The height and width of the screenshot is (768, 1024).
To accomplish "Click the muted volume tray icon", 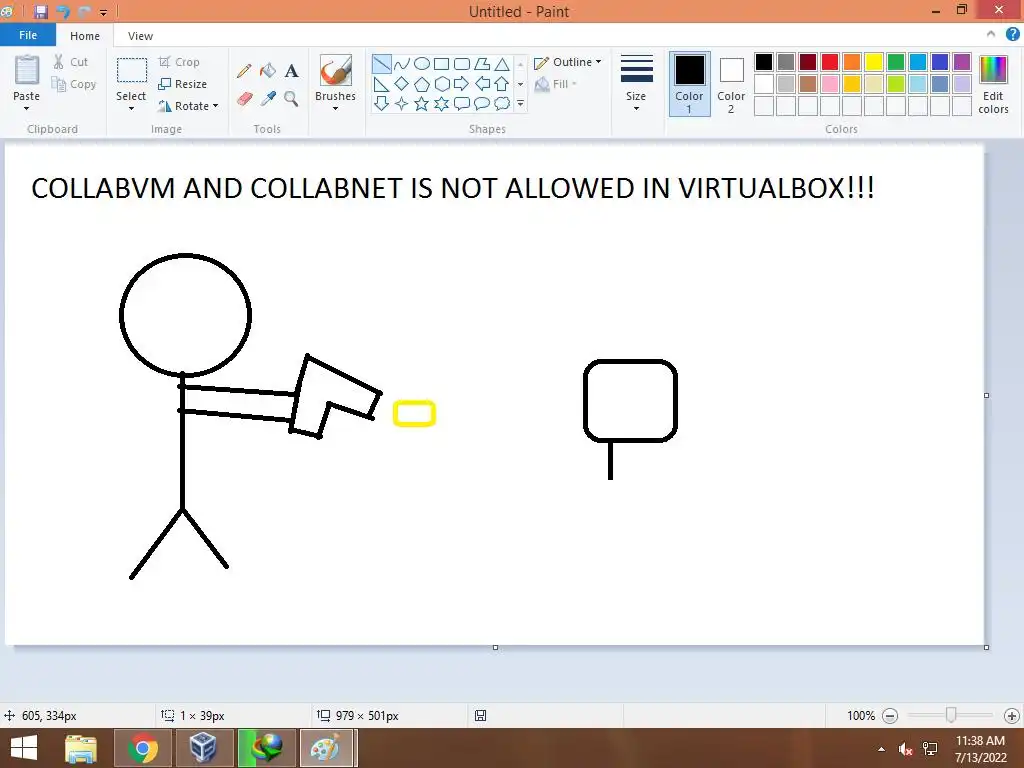I will click(x=905, y=749).
